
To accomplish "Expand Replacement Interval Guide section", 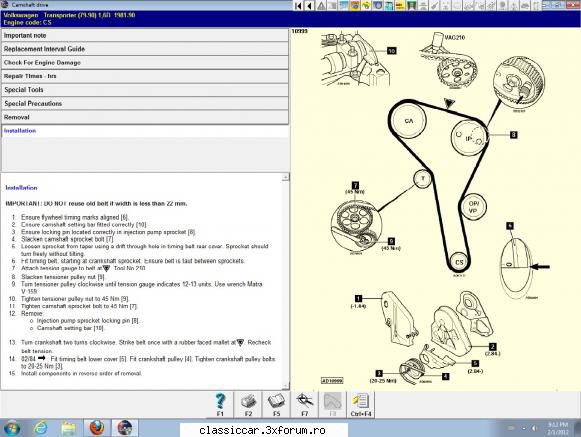I will [x=145, y=49].
